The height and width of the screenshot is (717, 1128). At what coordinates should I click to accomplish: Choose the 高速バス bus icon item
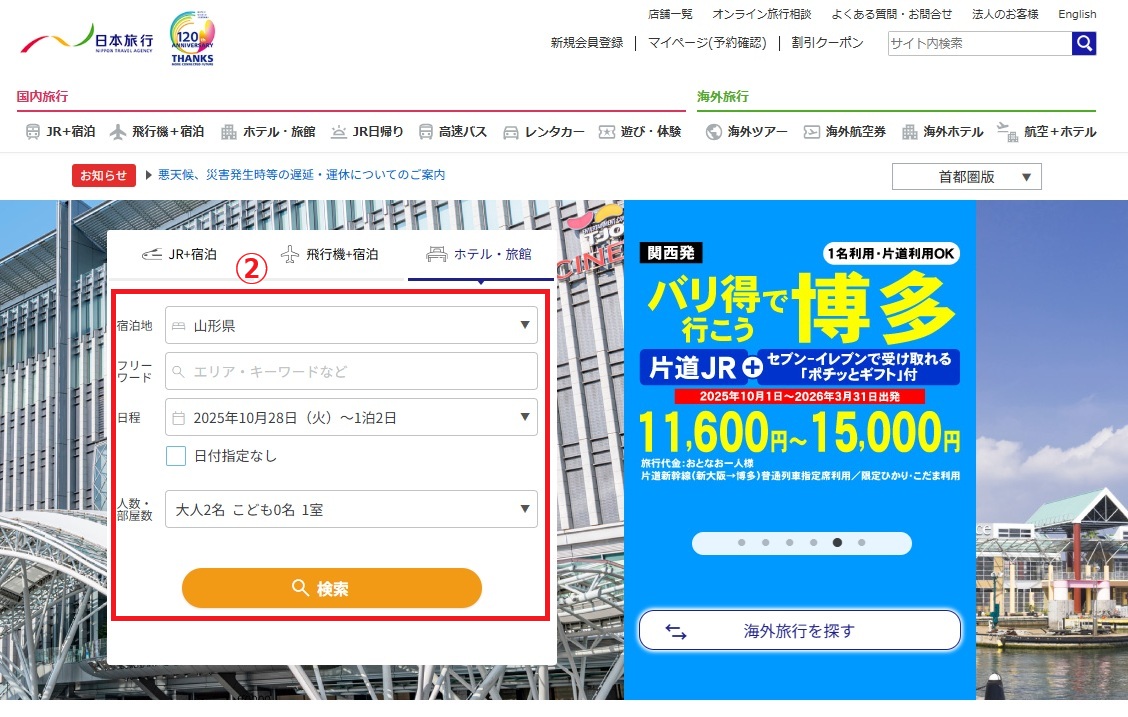click(x=426, y=132)
